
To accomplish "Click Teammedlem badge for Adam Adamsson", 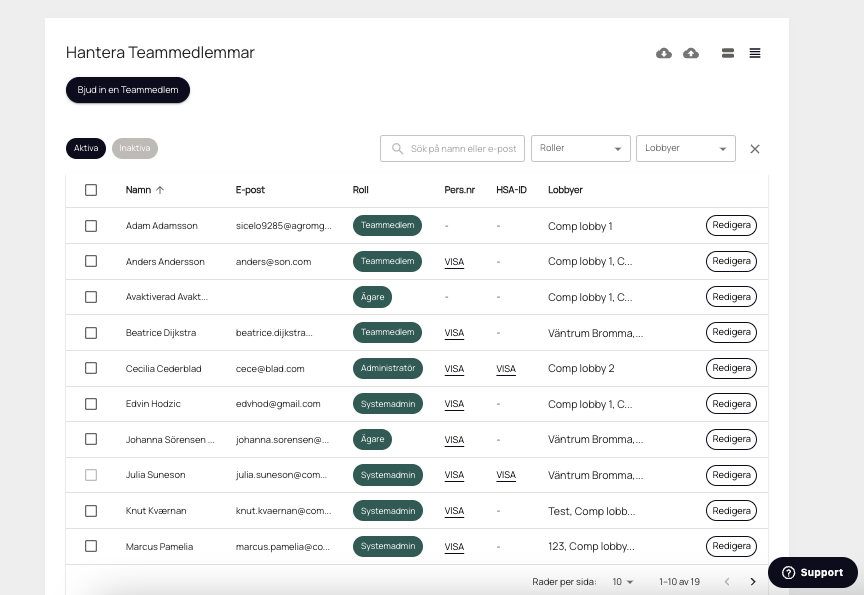I will [387, 225].
